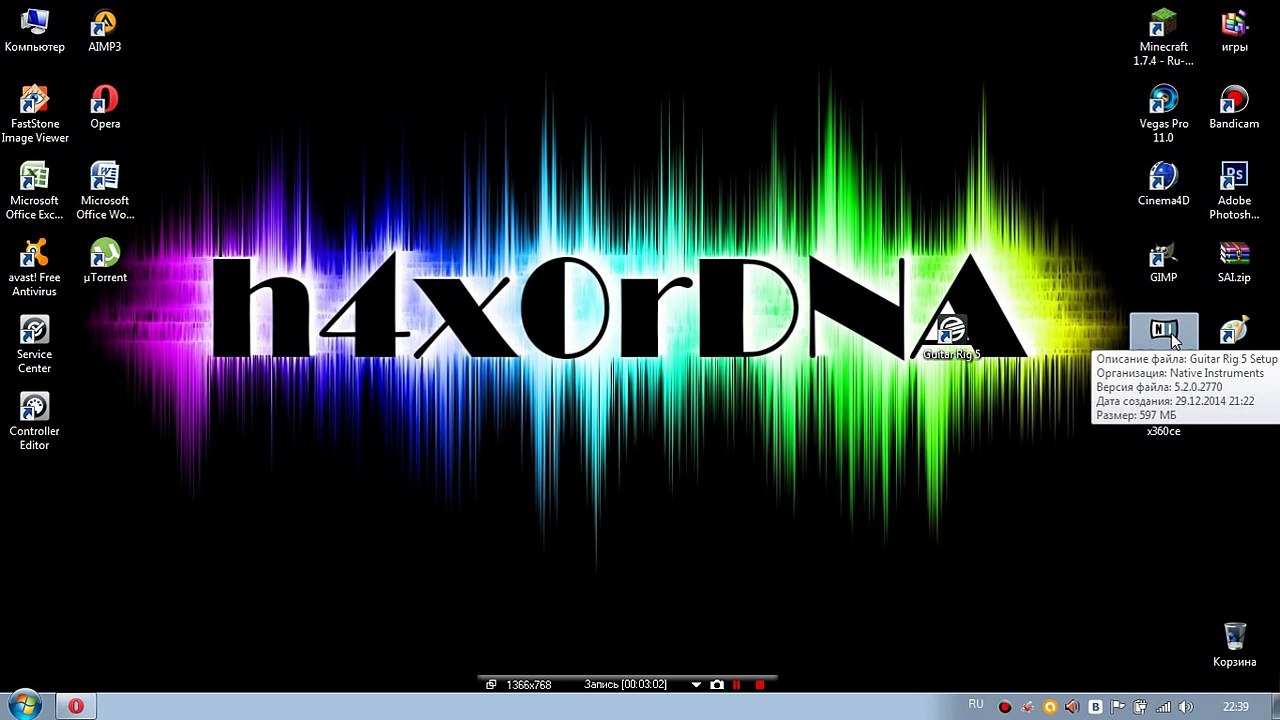Select the Controller Editor shortcut
The height and width of the screenshot is (720, 1280).
[34, 423]
